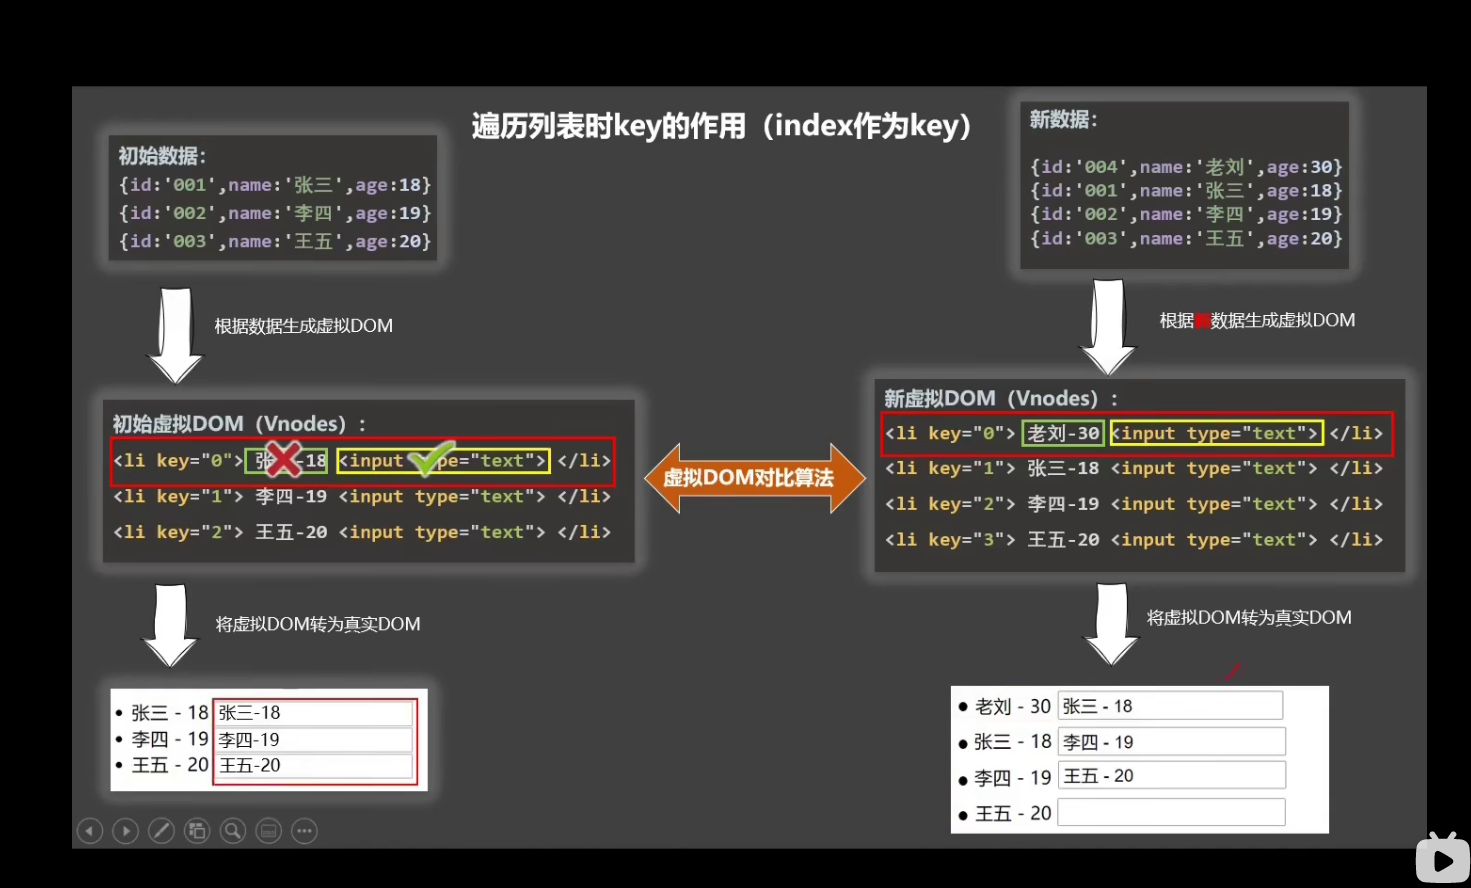
Task: Click right 将虚拟DOM转为真实DOM label
Action: pyautogui.click(x=1249, y=618)
